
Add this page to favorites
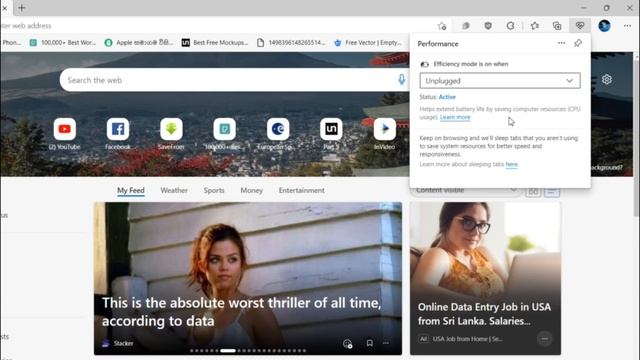[442, 26]
